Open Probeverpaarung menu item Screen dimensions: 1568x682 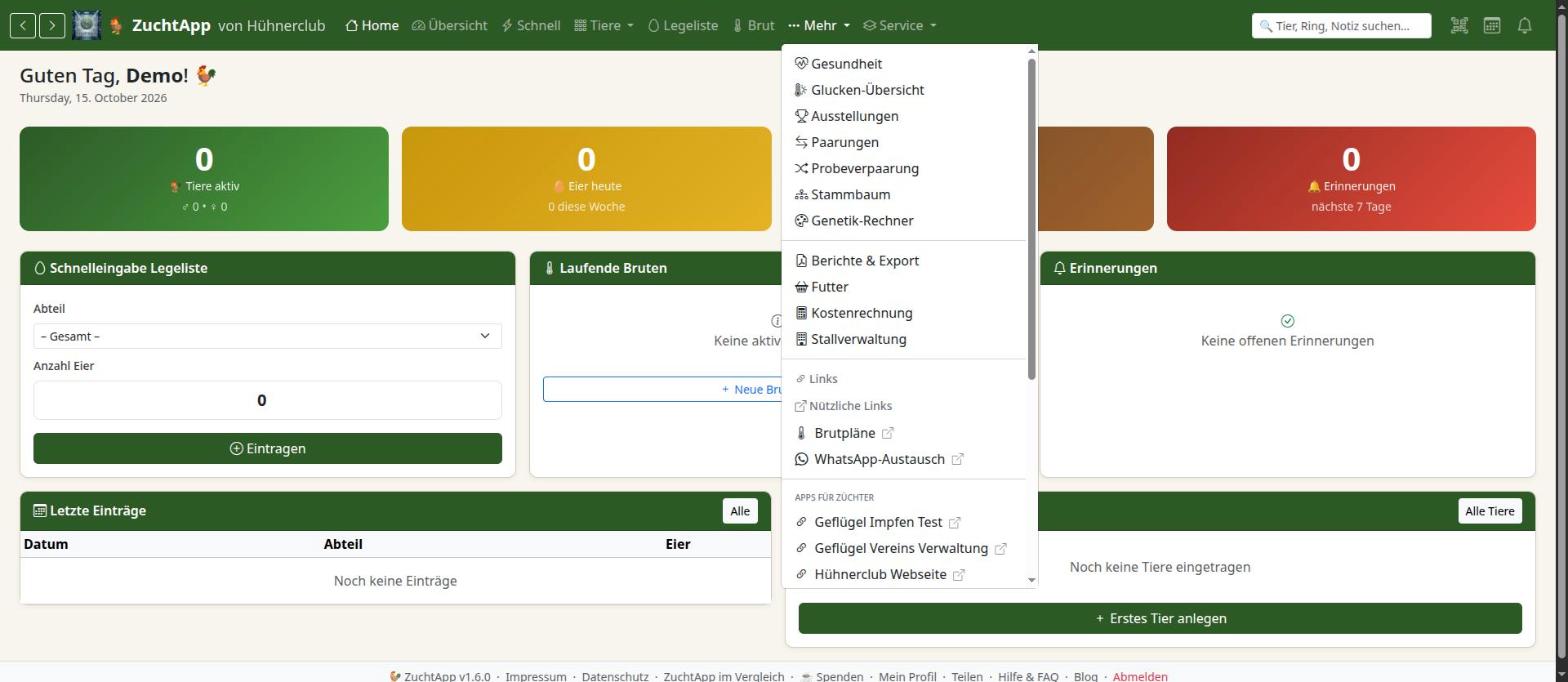905,168
